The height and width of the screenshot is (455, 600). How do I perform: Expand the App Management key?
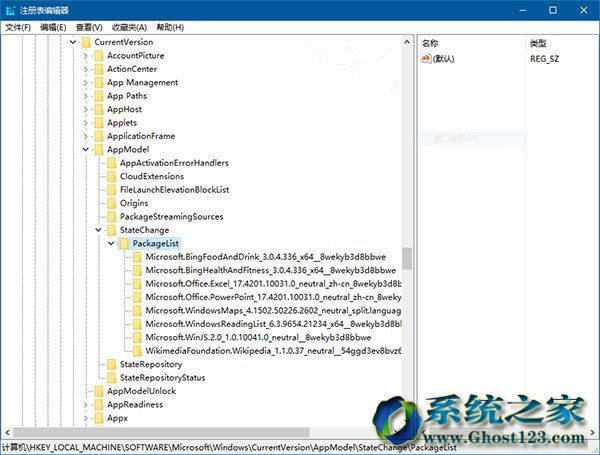click(x=85, y=83)
